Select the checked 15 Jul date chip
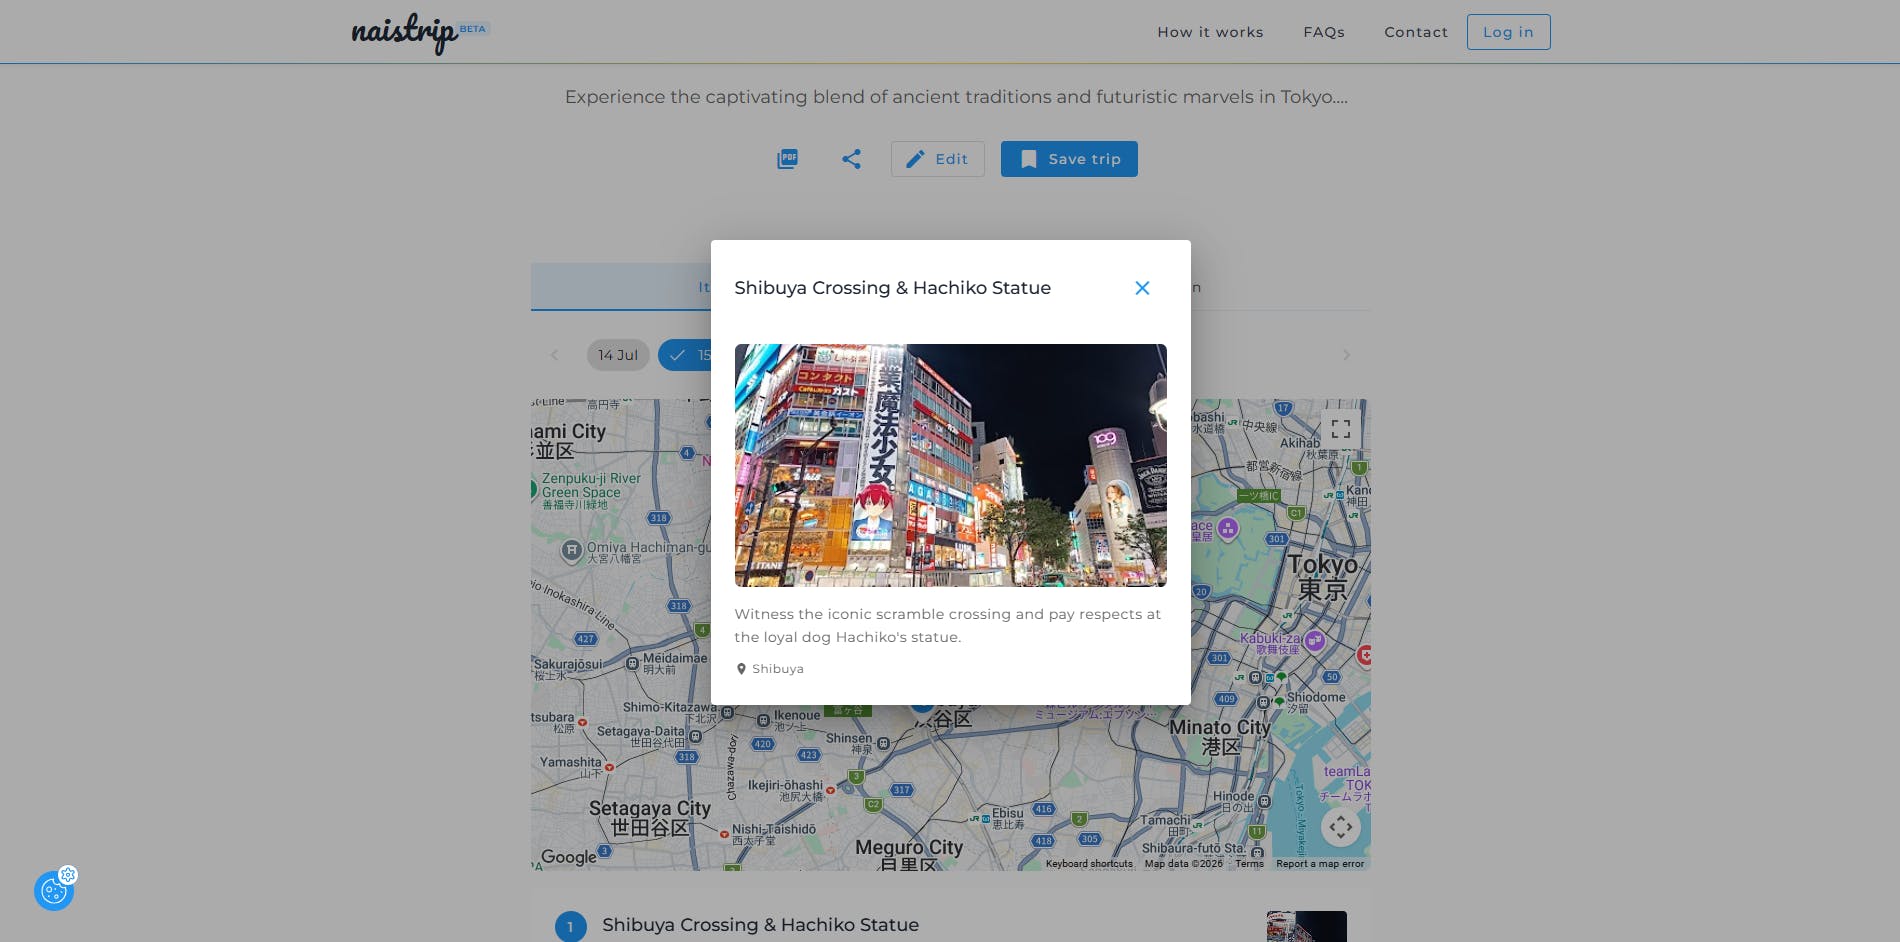This screenshot has width=1900, height=942. (685, 355)
